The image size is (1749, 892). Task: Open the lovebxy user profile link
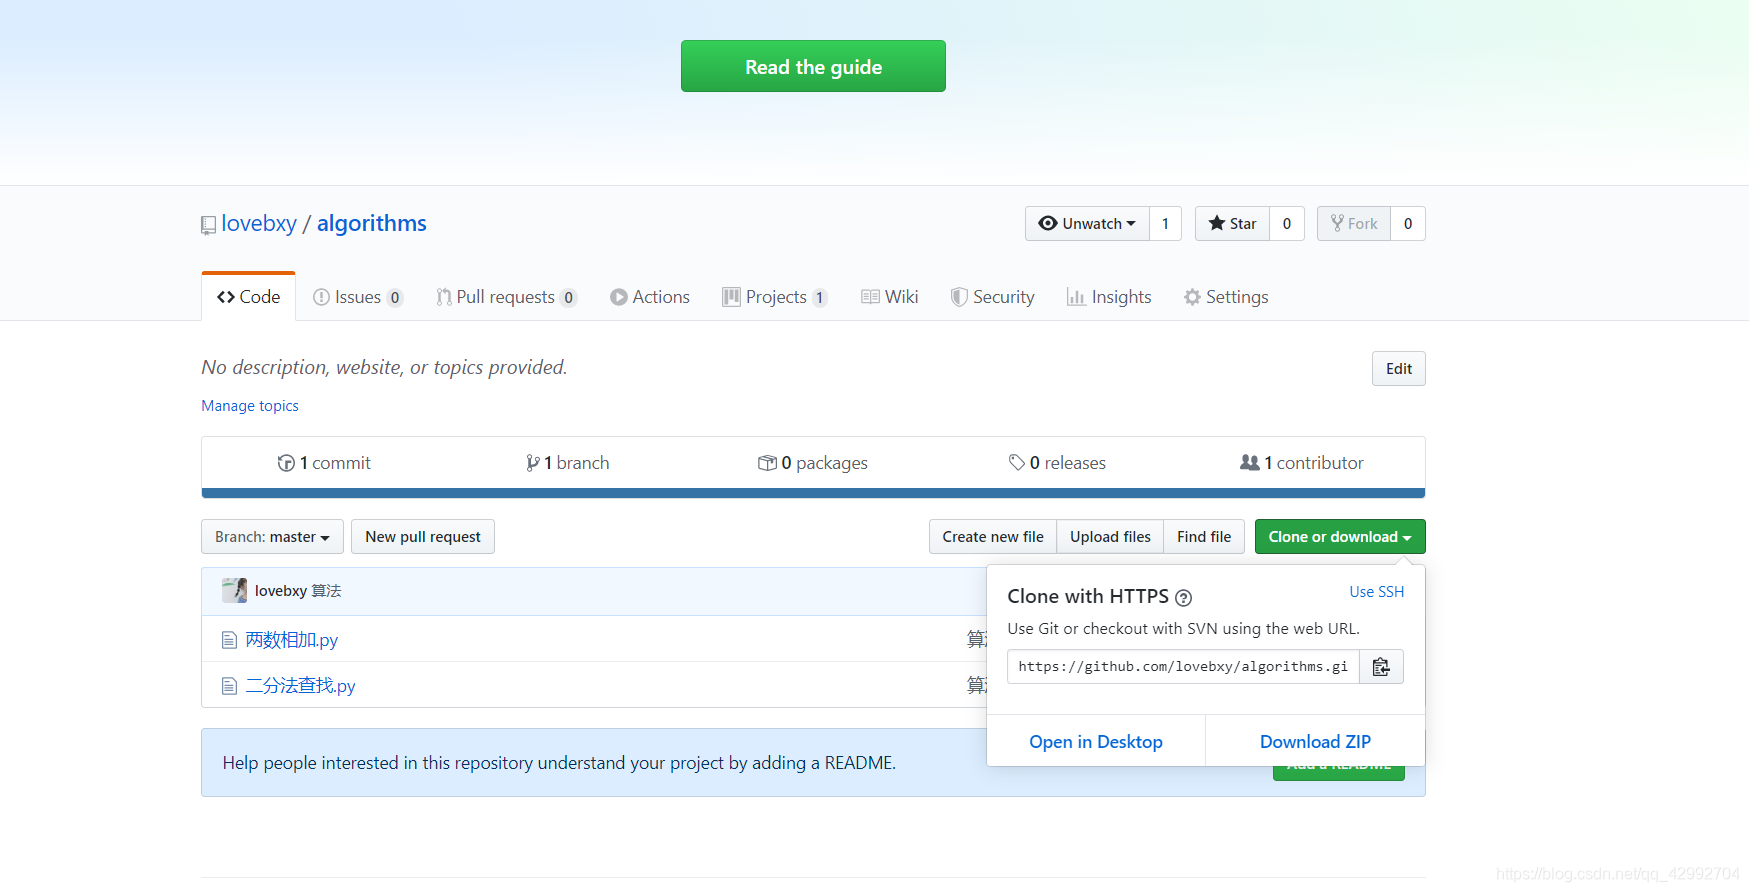point(259,223)
